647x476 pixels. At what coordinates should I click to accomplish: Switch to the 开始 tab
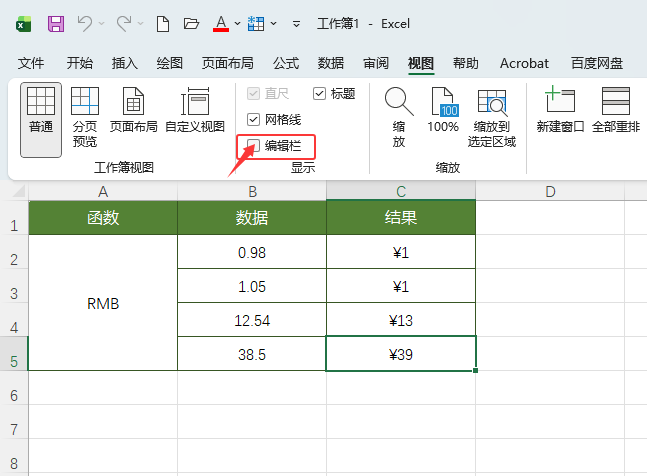pos(80,63)
